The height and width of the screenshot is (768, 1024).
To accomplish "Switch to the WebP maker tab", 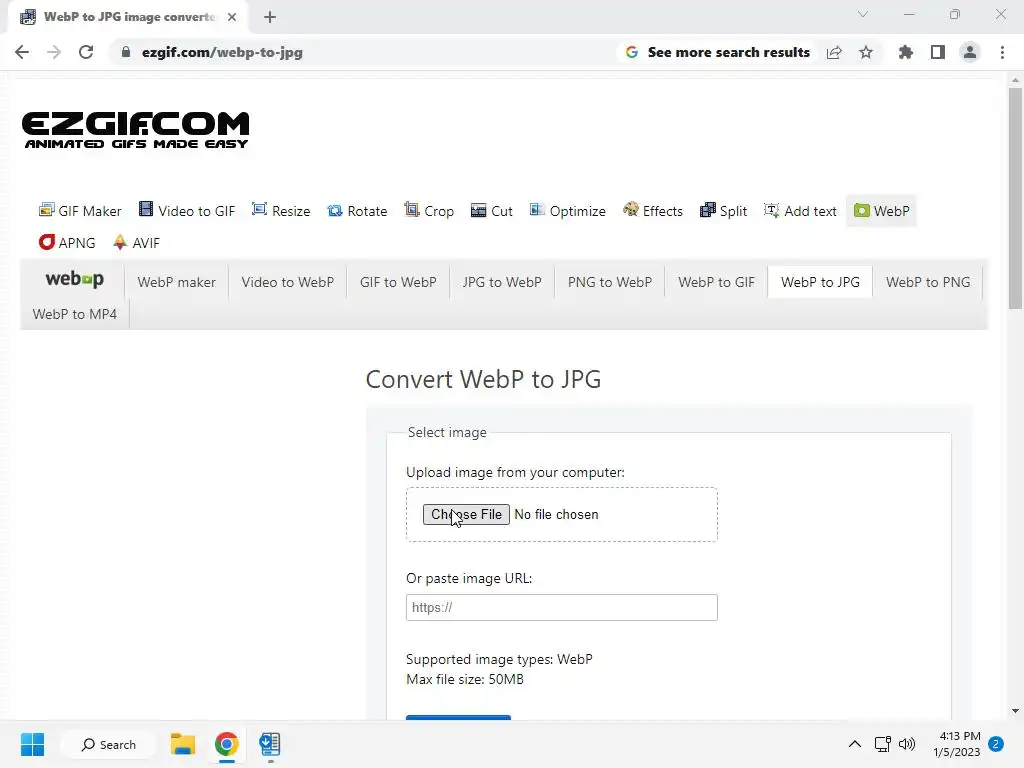I will click(176, 282).
